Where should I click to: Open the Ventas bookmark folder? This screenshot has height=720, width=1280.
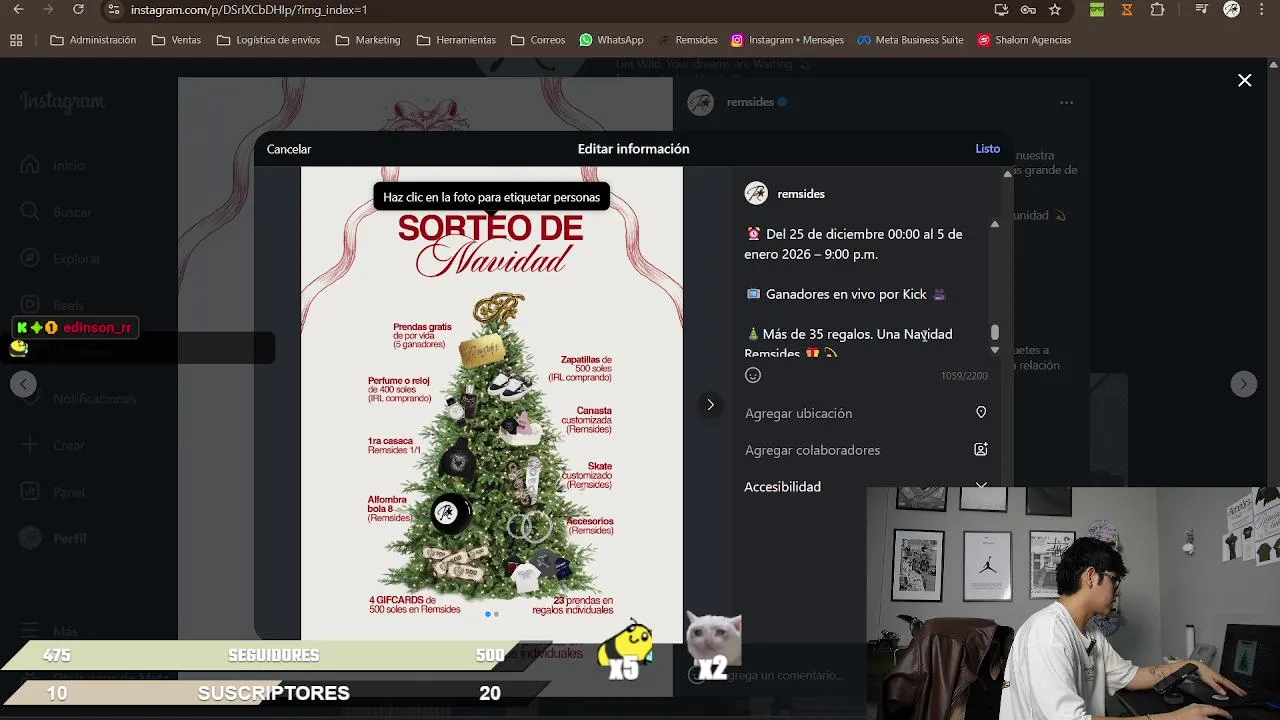(x=176, y=40)
